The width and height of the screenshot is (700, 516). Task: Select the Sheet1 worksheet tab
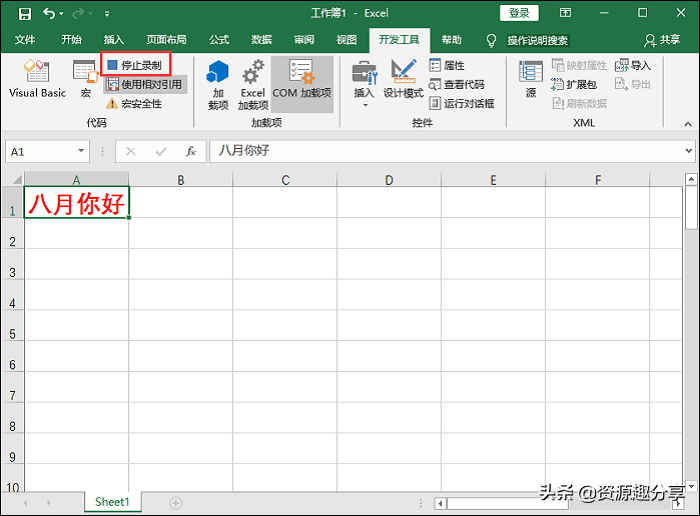(112, 501)
